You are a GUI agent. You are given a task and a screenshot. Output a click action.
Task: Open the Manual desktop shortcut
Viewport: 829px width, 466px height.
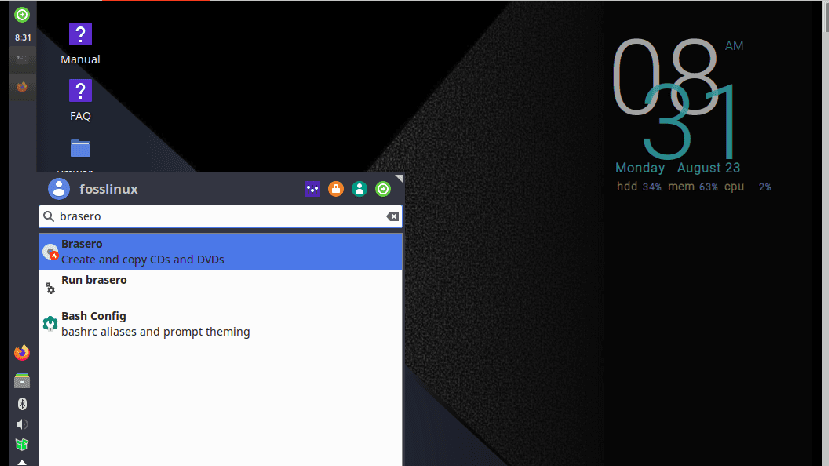coord(80,43)
